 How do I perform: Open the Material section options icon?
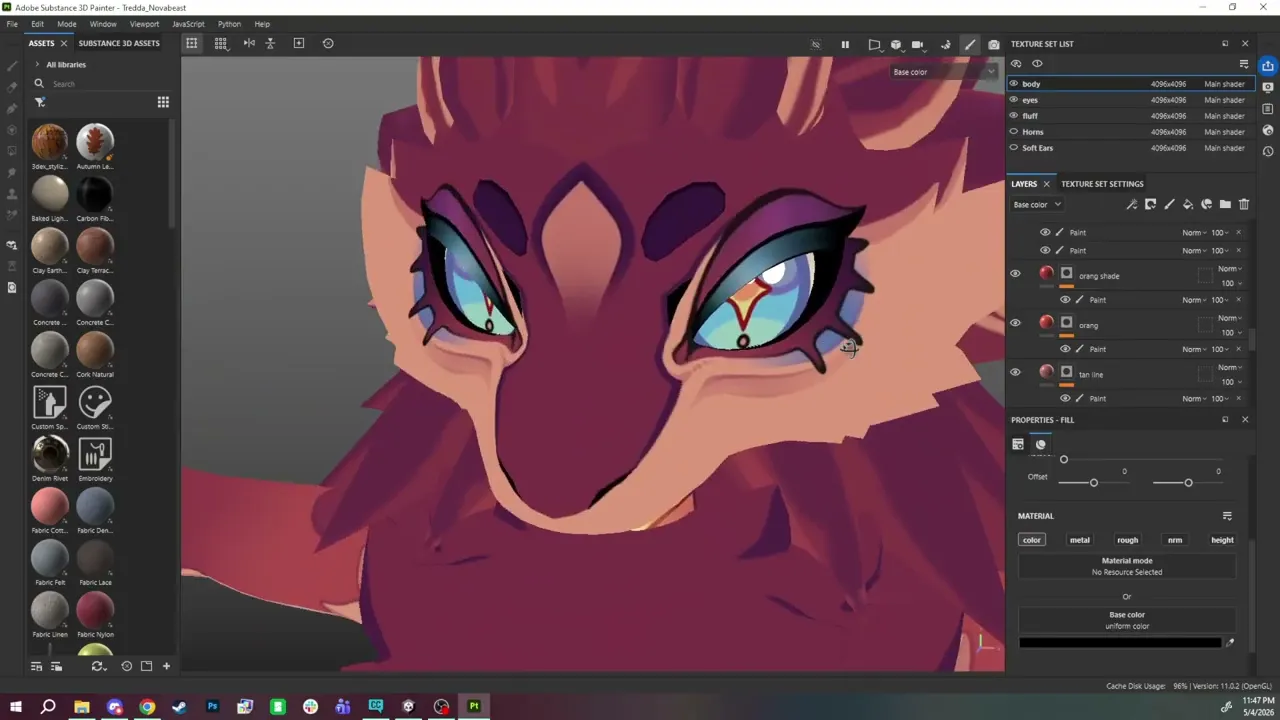1227,516
